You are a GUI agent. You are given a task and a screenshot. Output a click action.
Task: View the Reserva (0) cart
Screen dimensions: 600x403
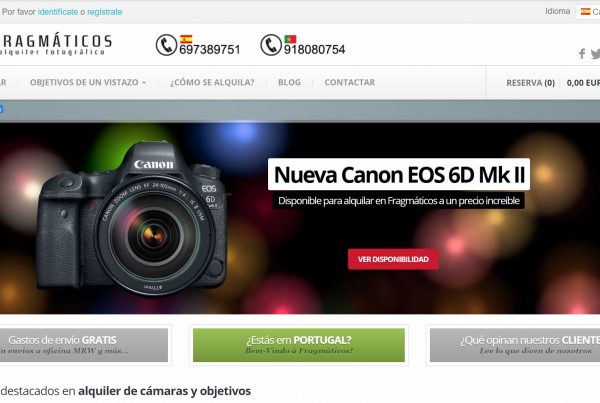(x=531, y=83)
